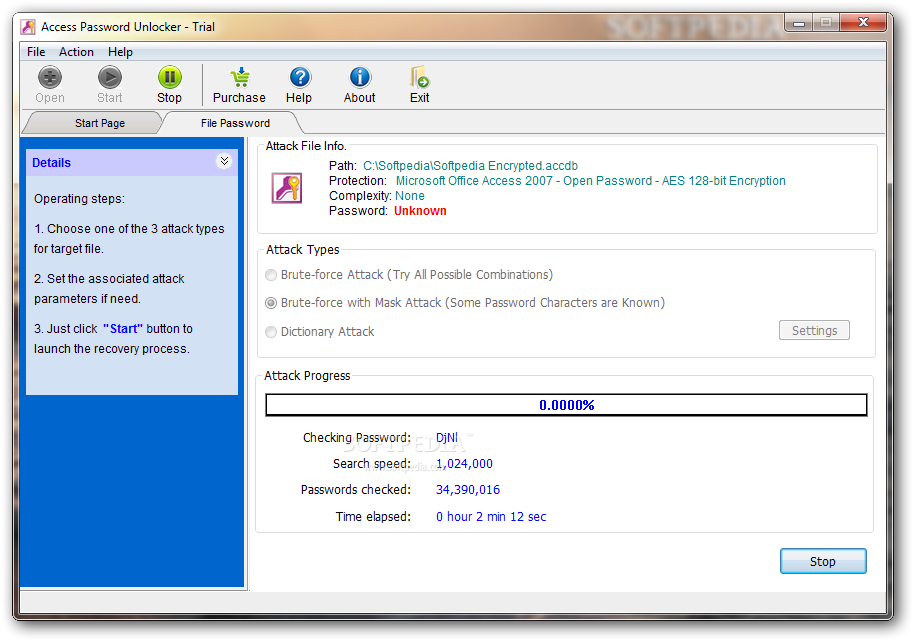Click the Stop button at bottom right
The image size is (914, 641).
(x=823, y=561)
